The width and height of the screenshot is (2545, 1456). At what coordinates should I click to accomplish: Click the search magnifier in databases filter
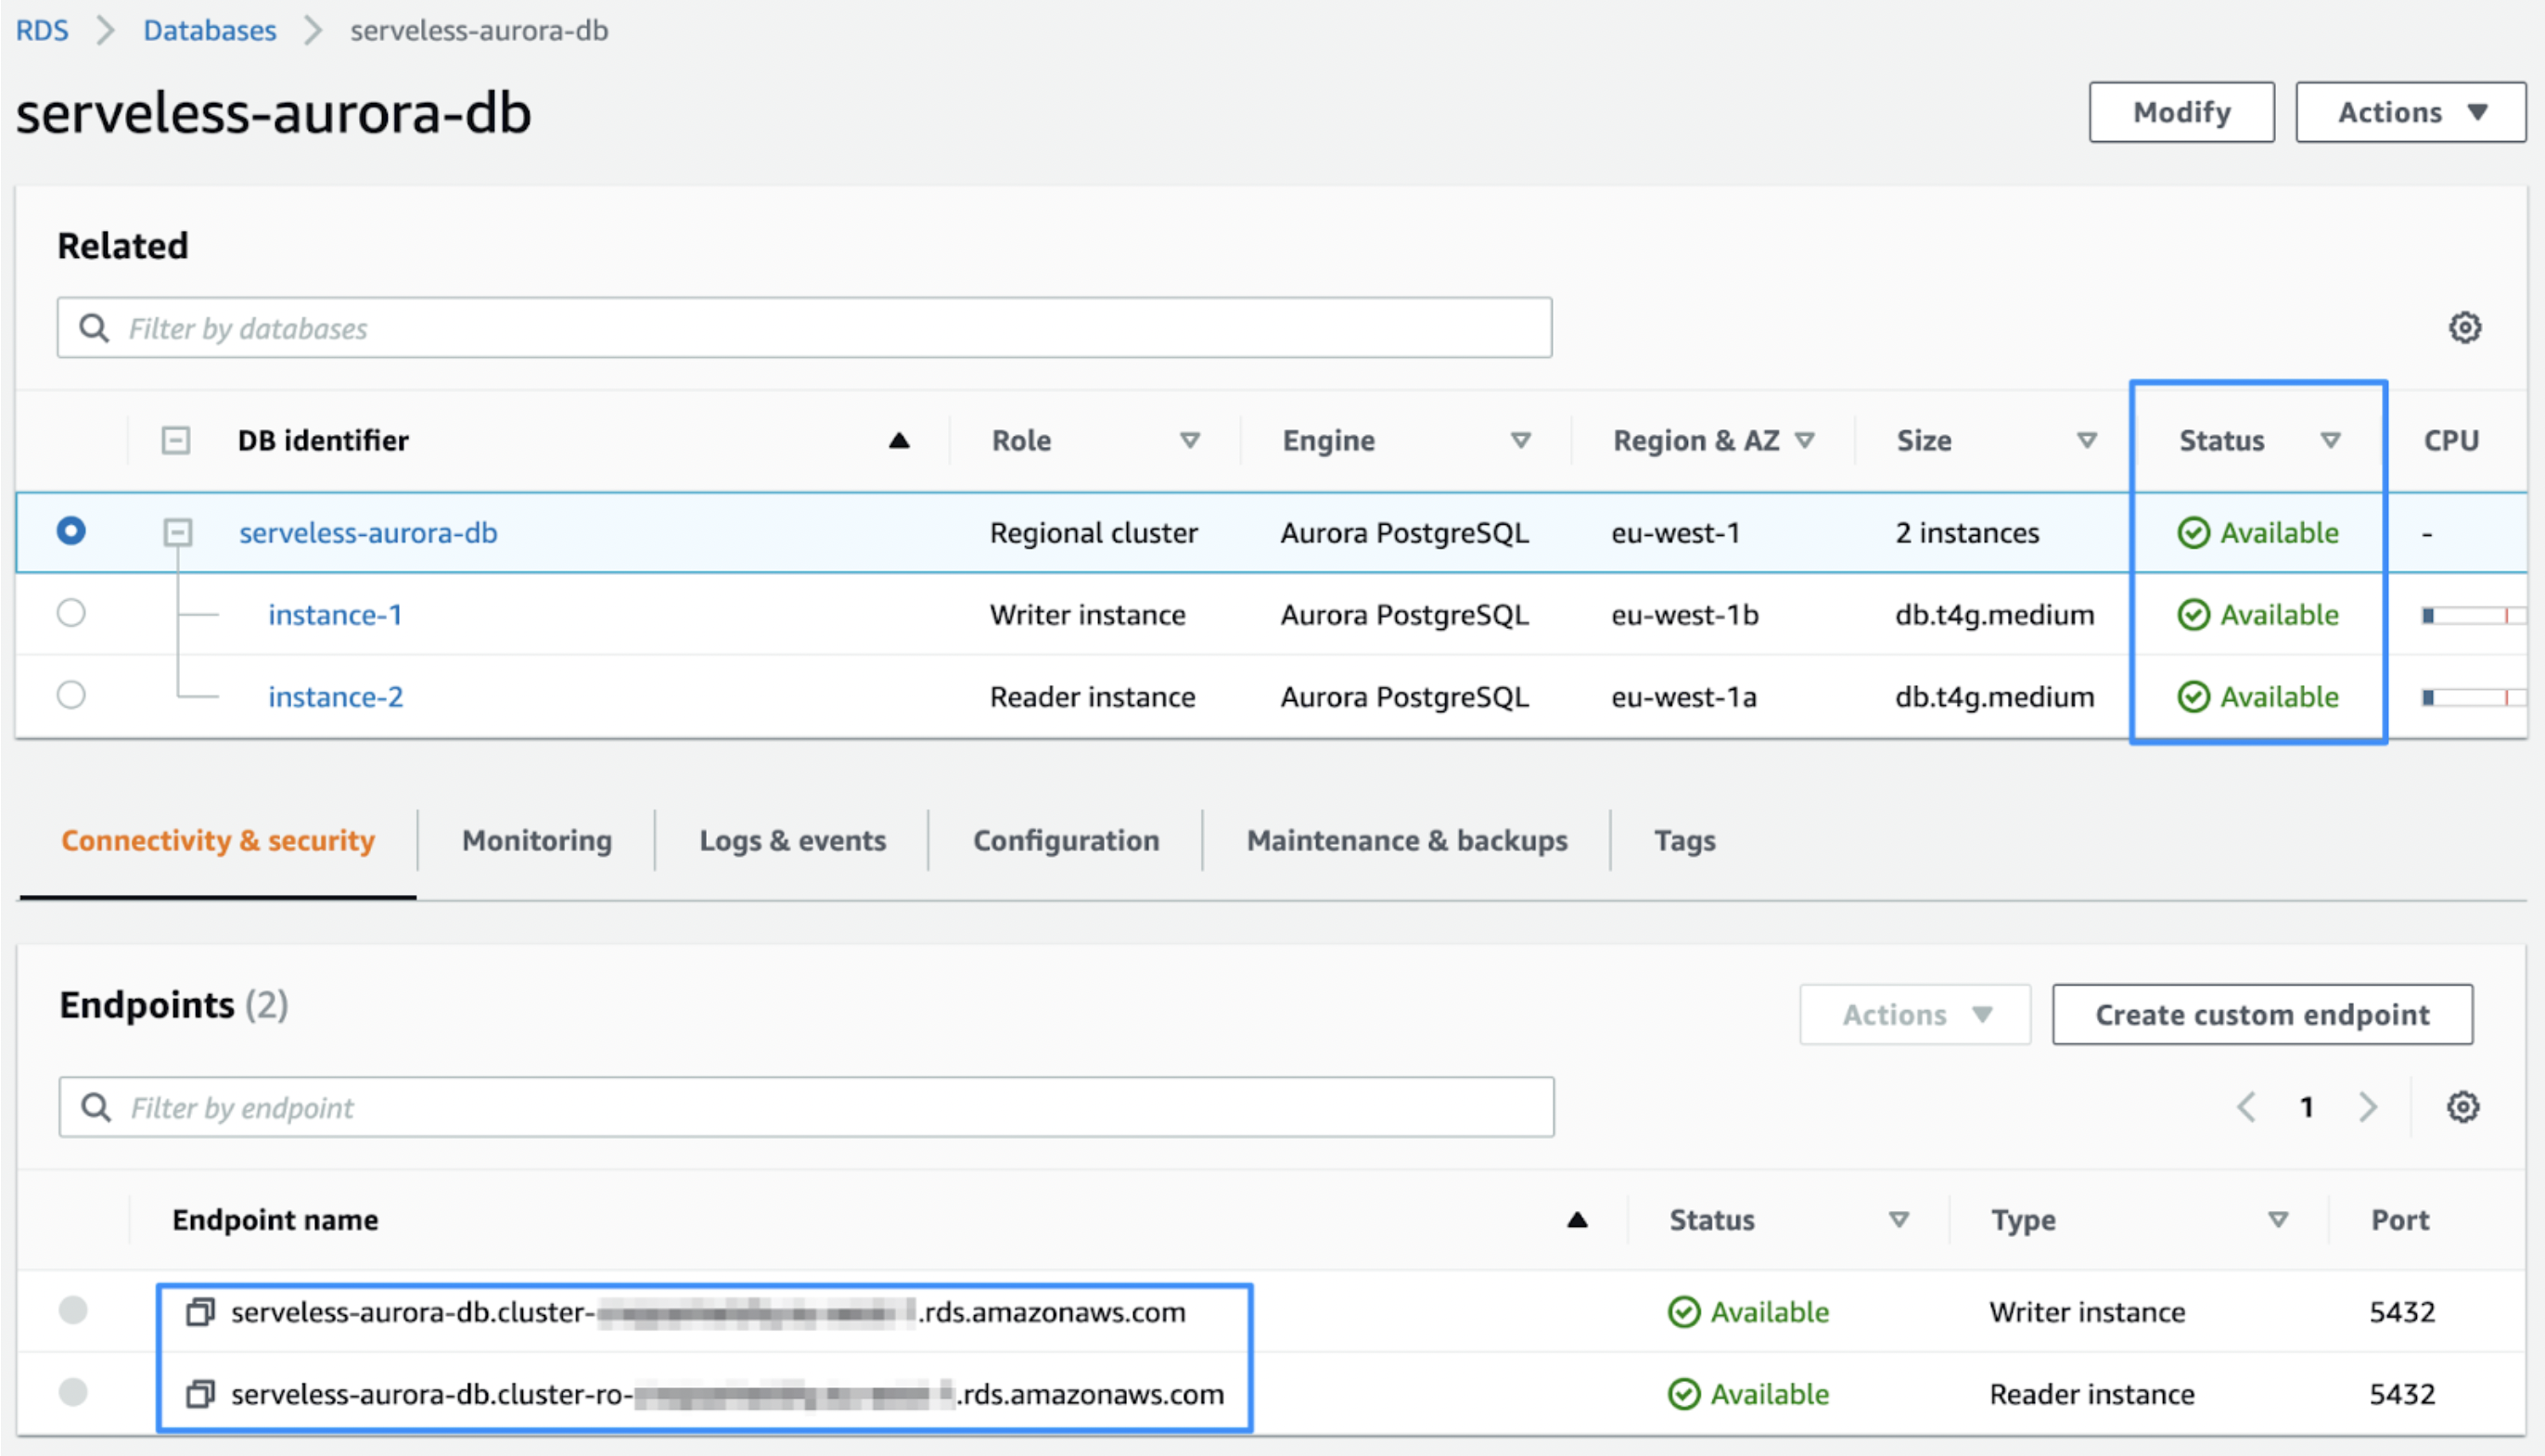[x=93, y=327]
